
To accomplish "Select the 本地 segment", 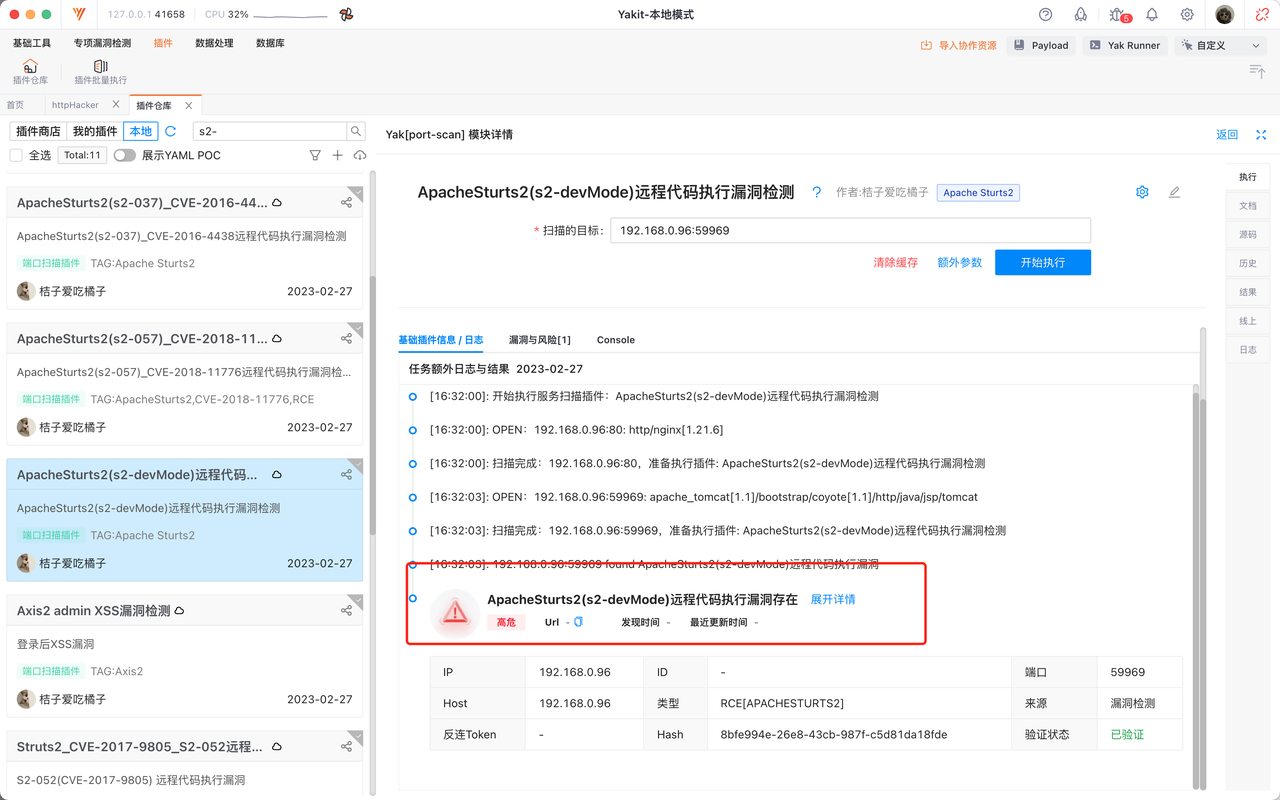I will tap(141, 131).
